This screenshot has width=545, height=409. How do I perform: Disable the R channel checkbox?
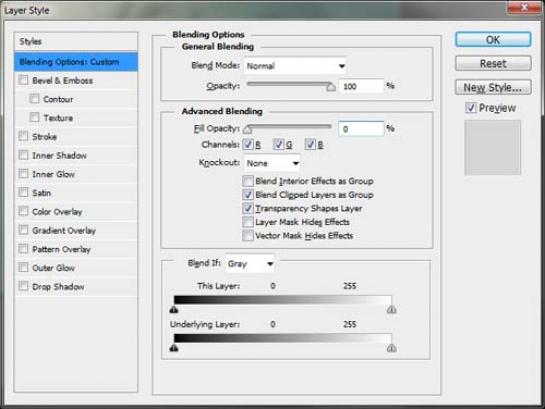click(248, 144)
